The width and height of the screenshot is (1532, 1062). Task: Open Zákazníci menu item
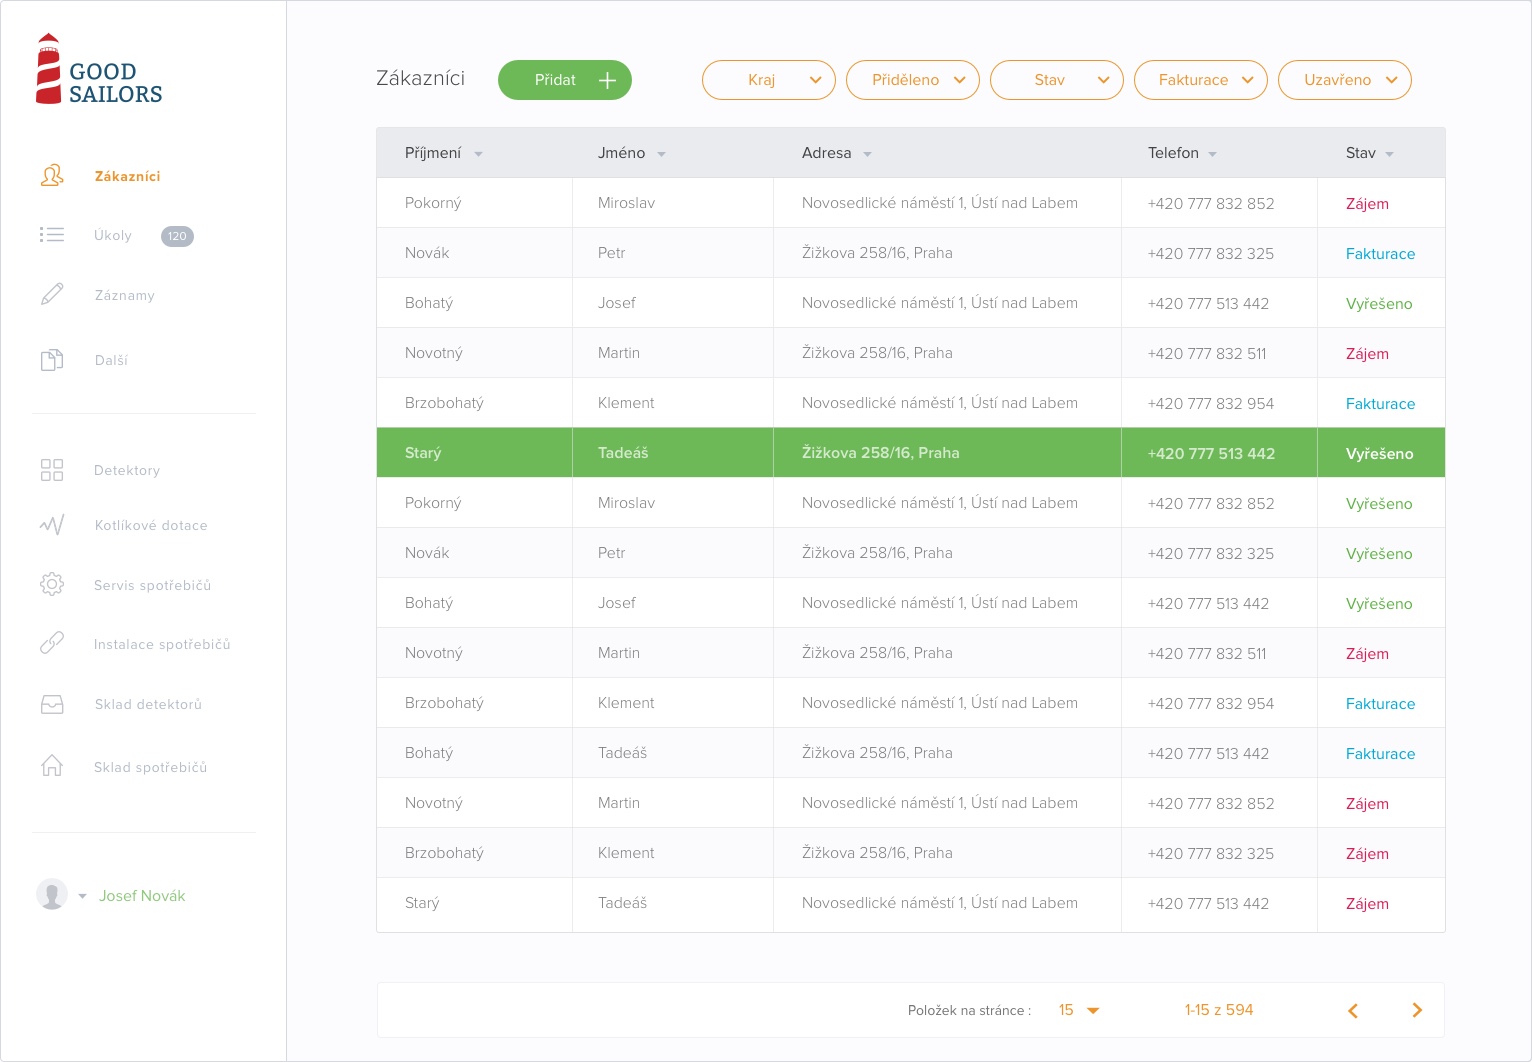pos(127,176)
